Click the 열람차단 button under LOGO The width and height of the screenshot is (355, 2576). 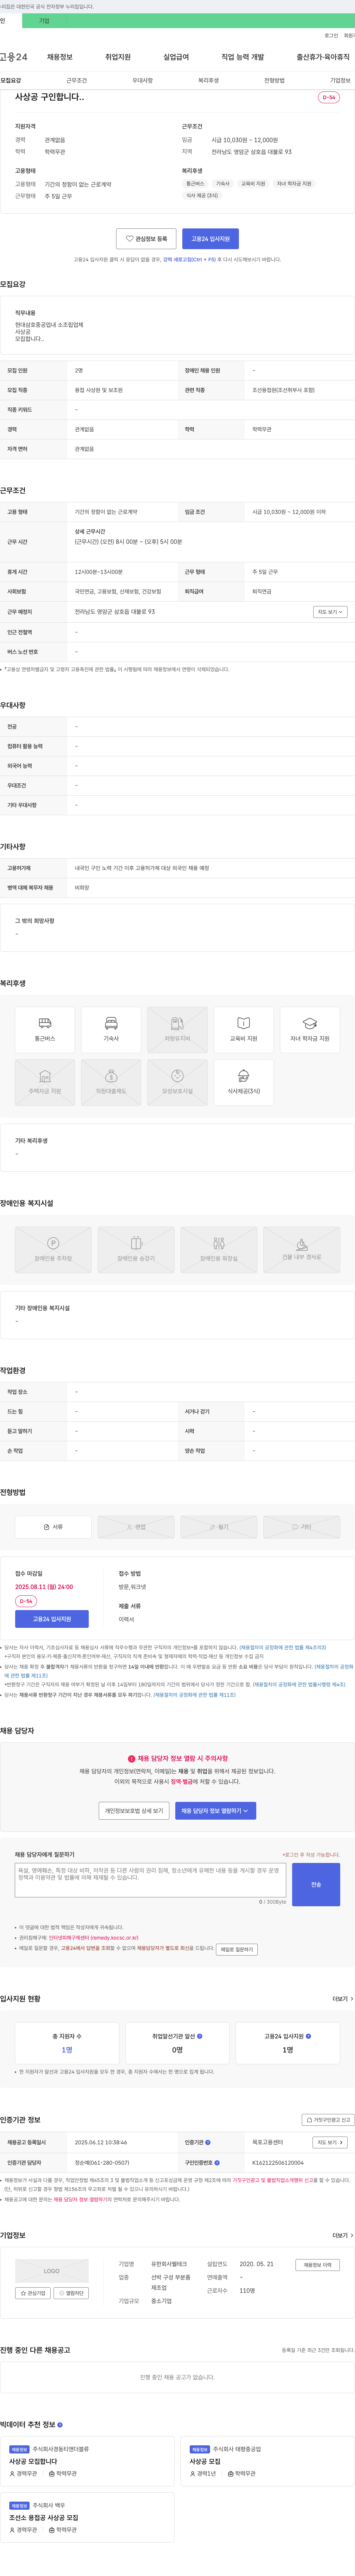tap(71, 2293)
